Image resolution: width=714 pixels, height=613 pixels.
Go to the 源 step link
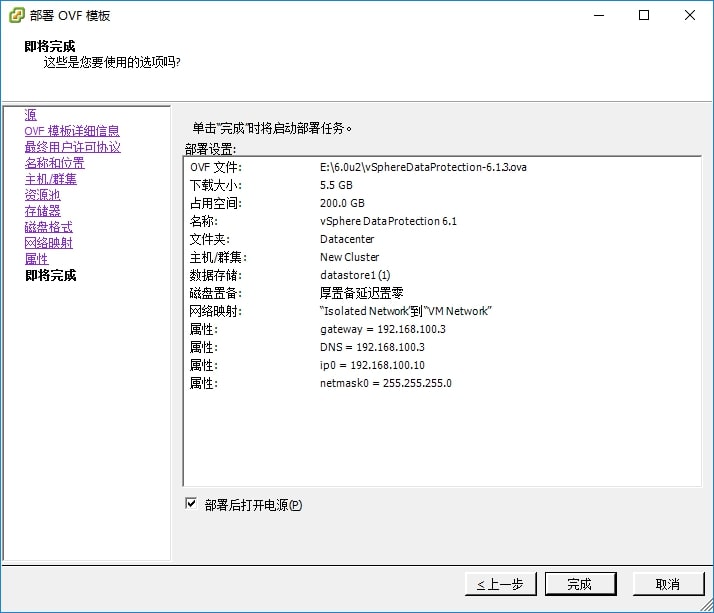tap(31, 115)
